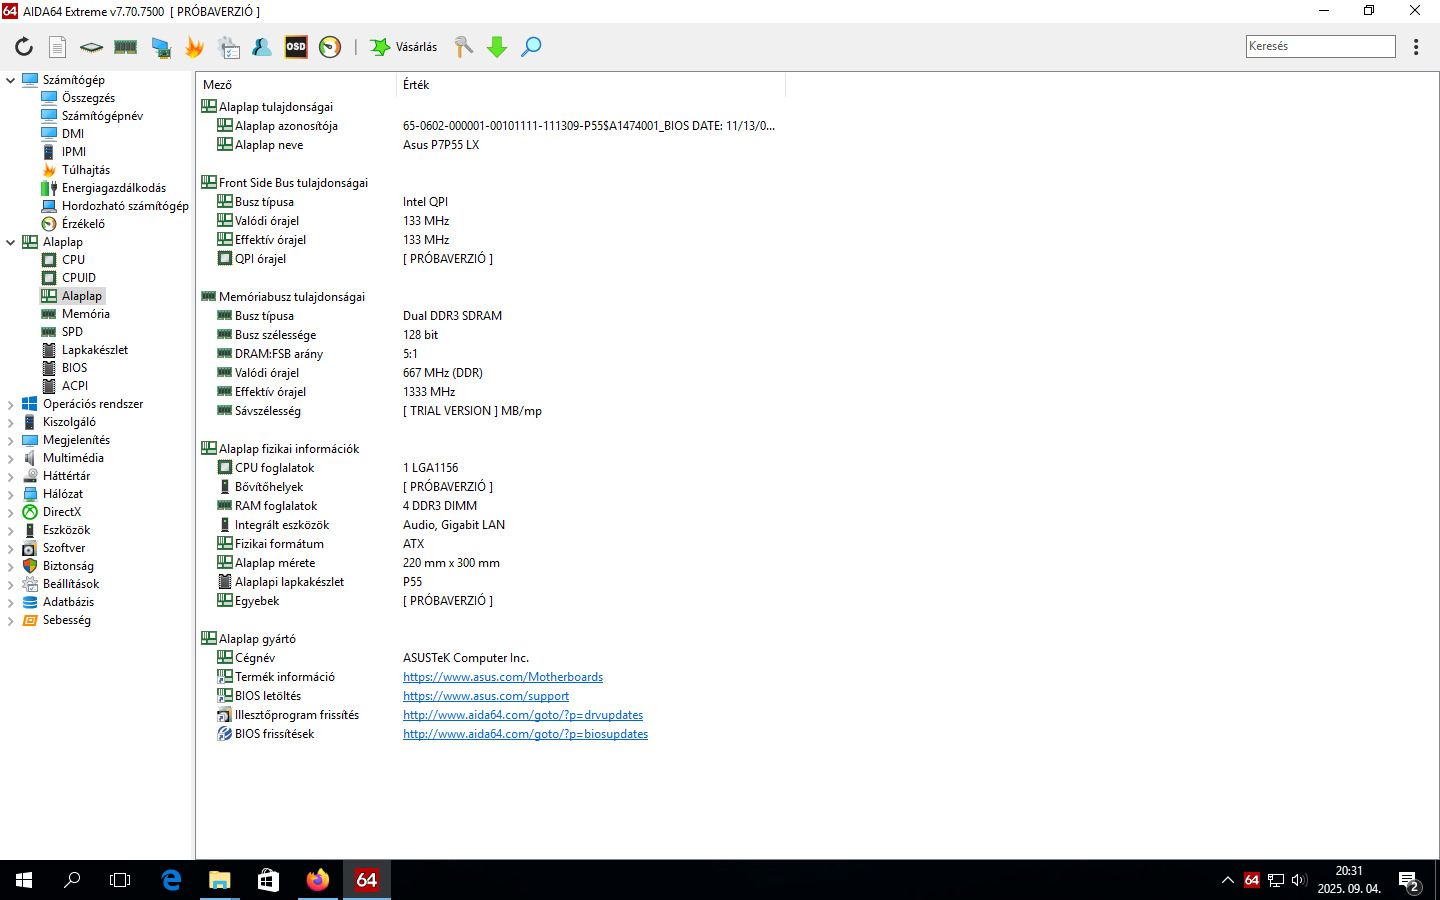The height and width of the screenshot is (900, 1440).
Task: Click the Mező column header
Action: coord(297,85)
